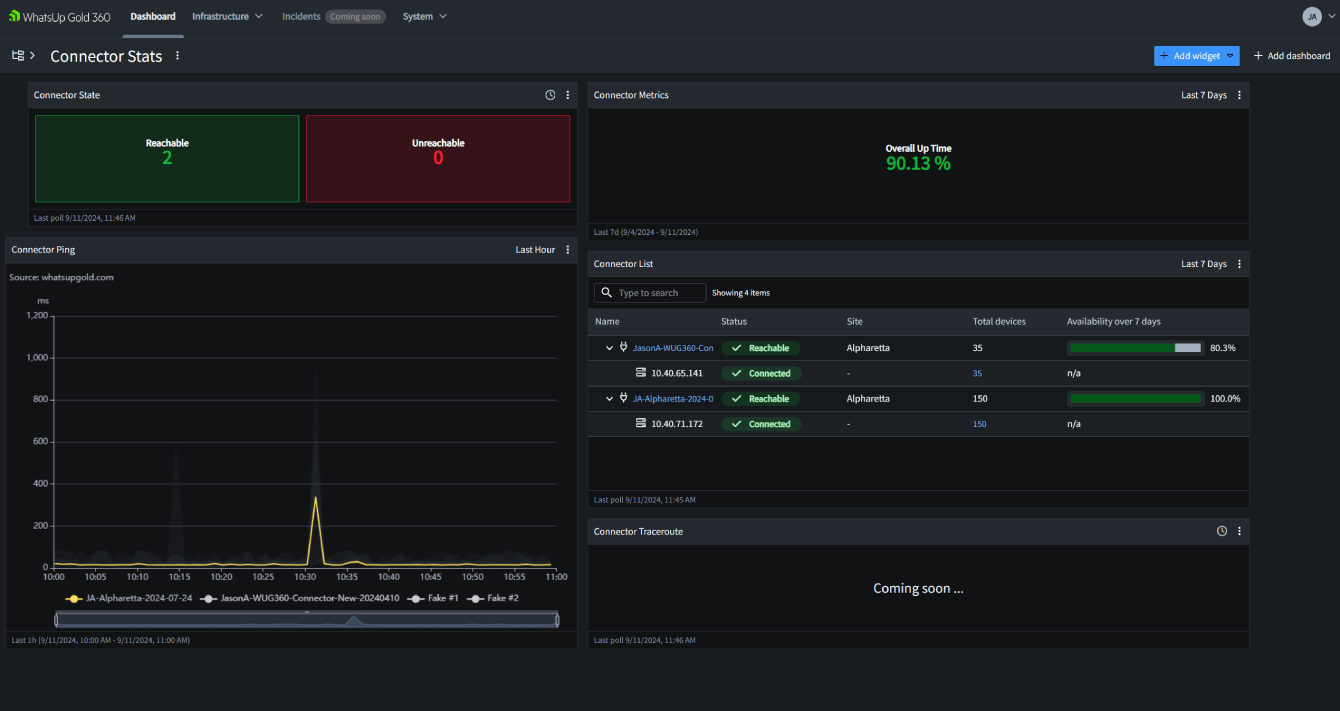1340x711 pixels.
Task: Click the right handle of chart range slider
Action: [556, 621]
